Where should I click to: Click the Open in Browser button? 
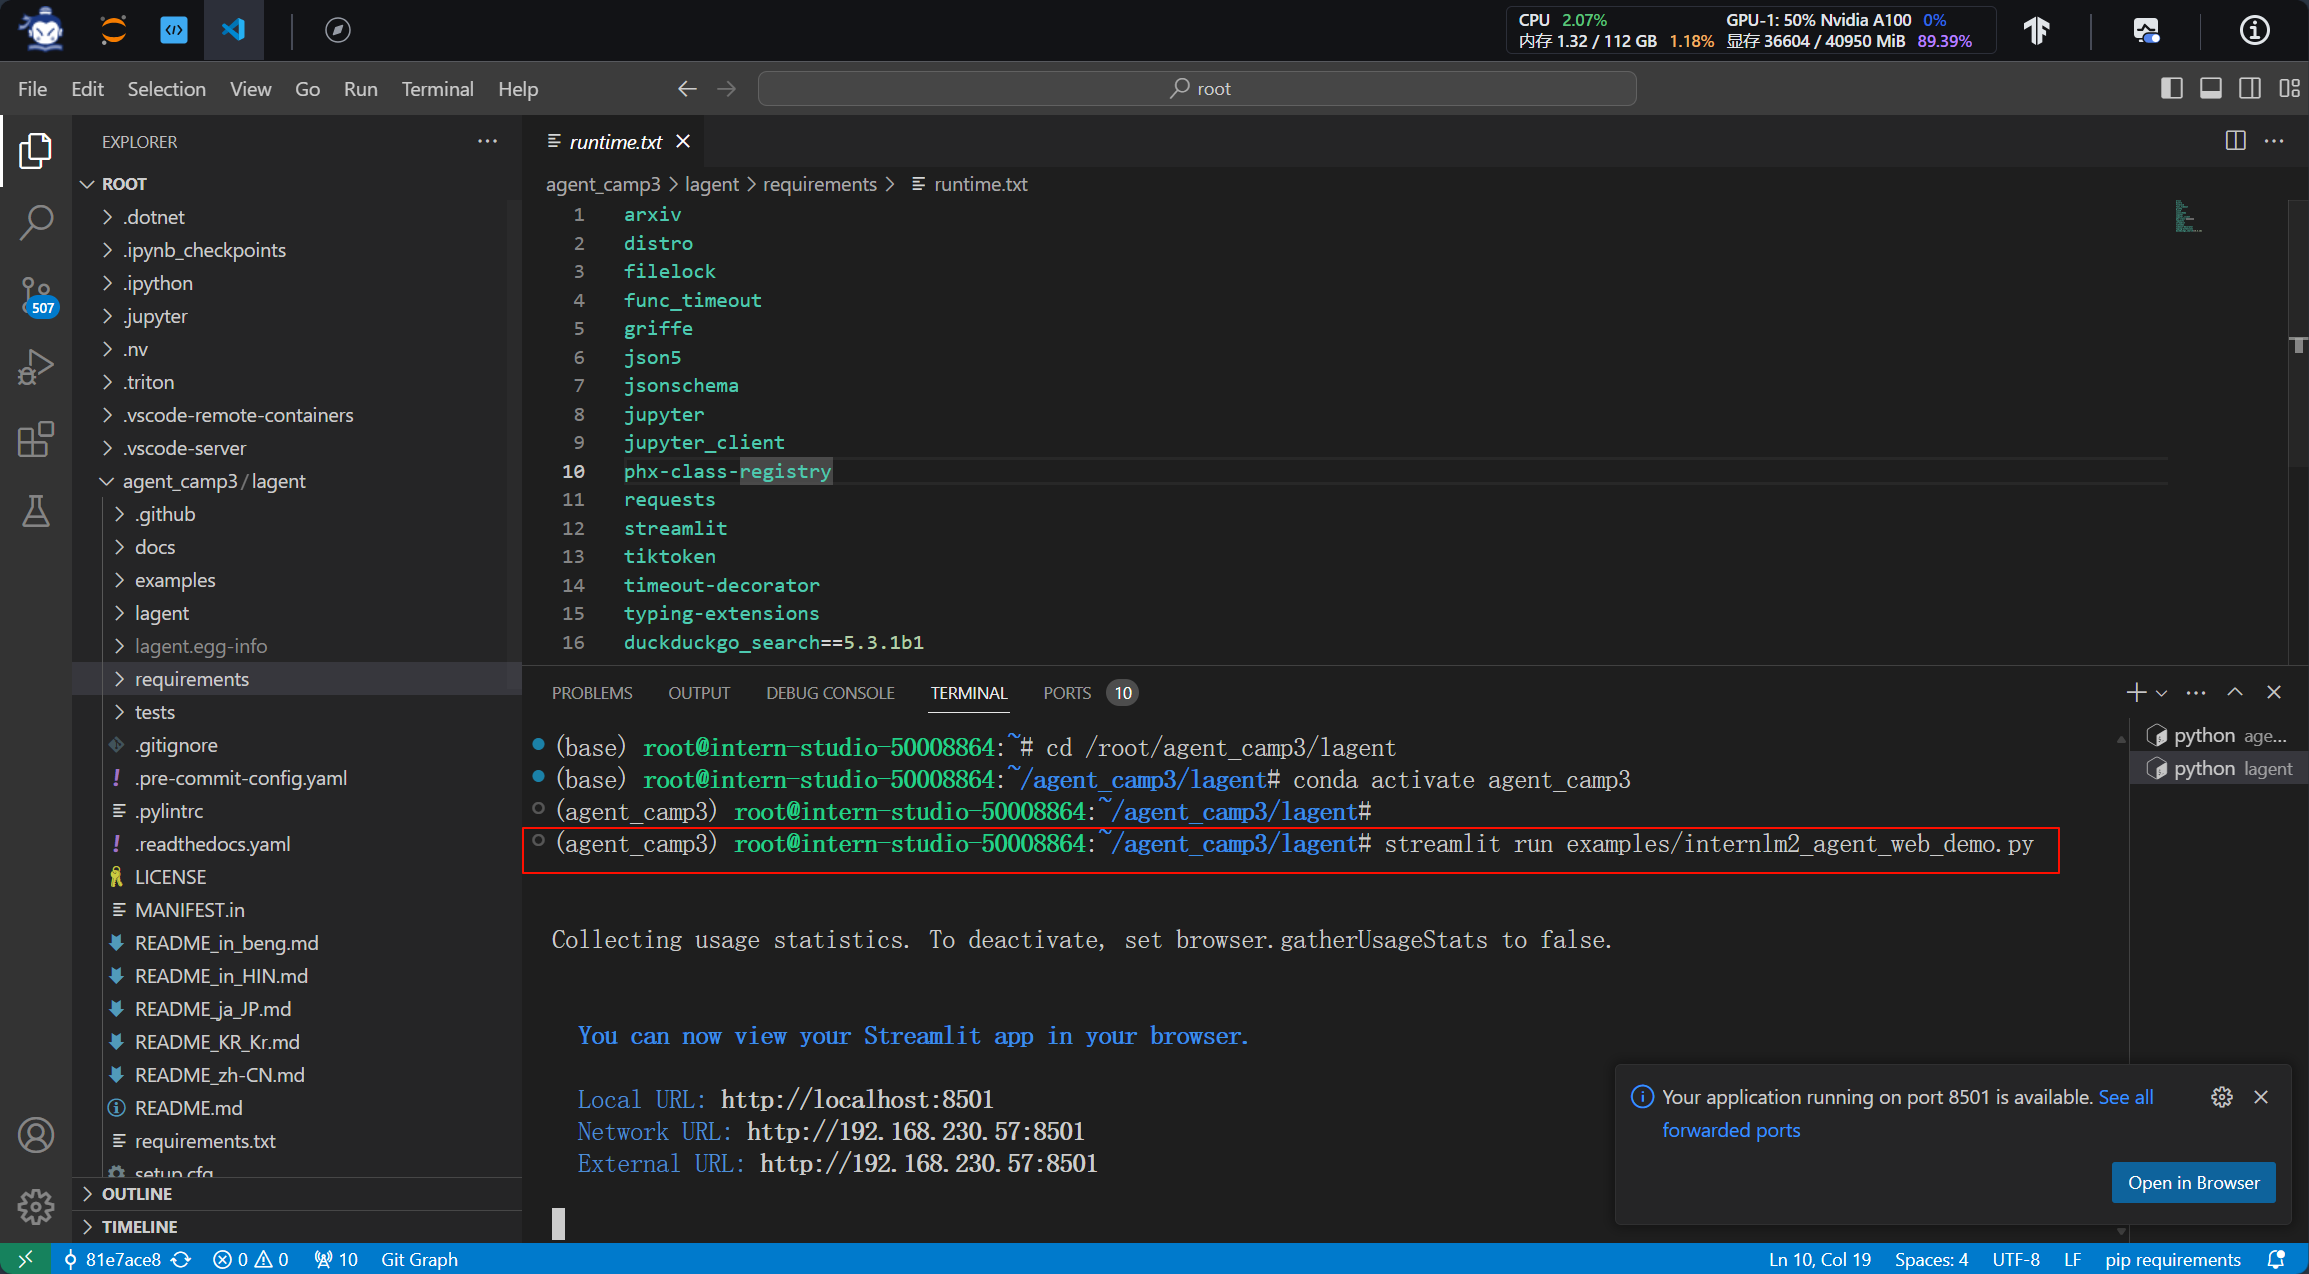pyautogui.click(x=2193, y=1183)
